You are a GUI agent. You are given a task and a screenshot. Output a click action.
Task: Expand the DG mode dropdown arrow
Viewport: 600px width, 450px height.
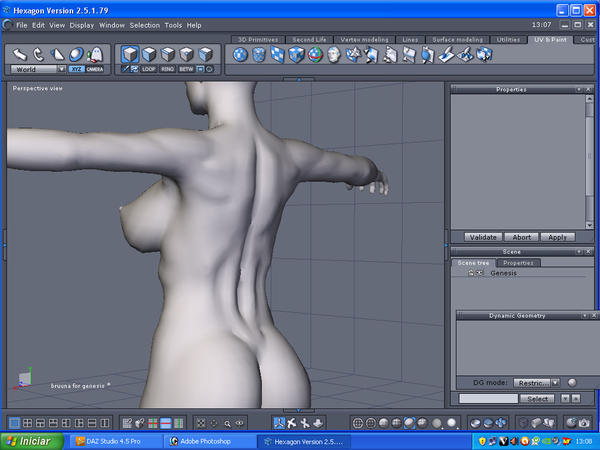coord(557,382)
